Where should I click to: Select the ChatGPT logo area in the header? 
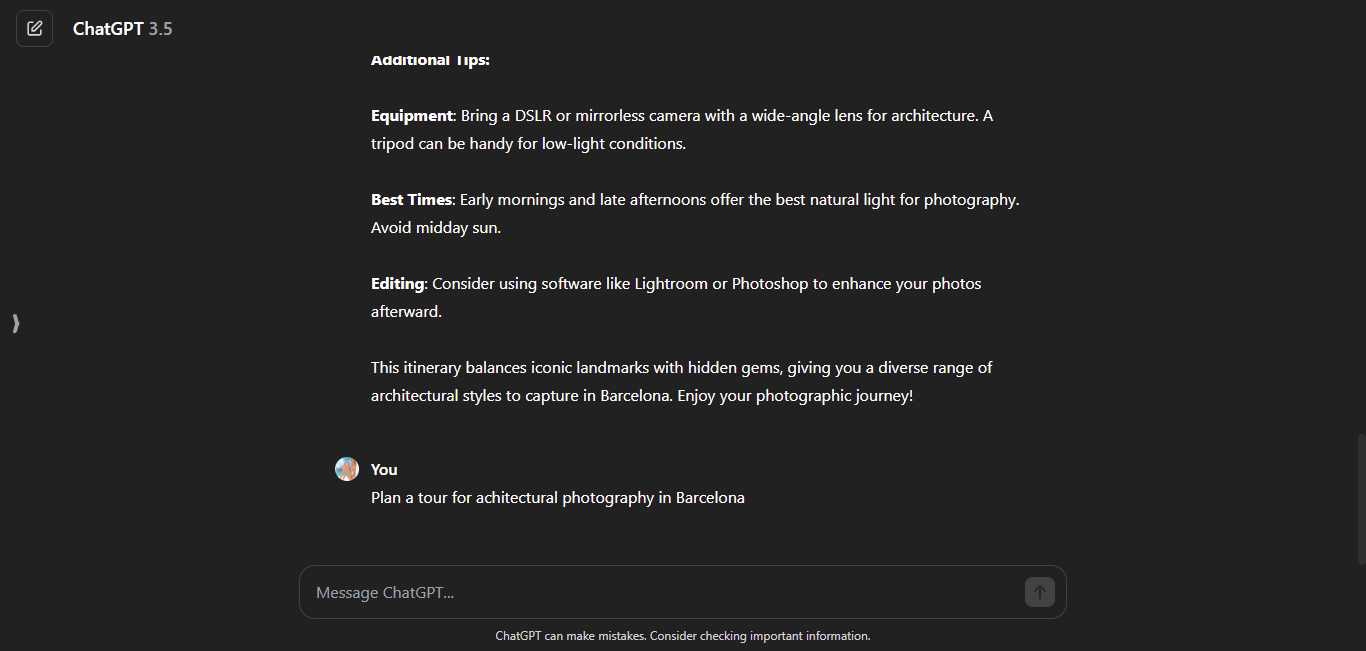pos(121,28)
